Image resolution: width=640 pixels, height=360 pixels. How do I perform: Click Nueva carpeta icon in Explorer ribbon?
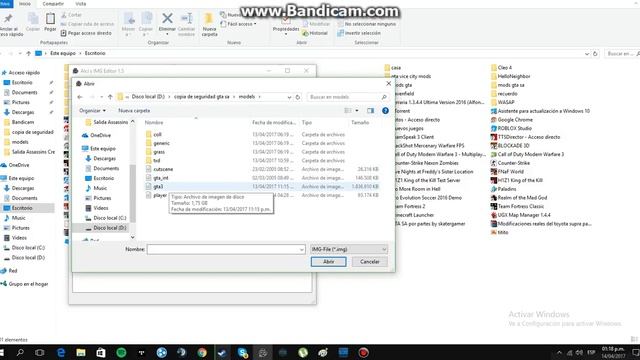coord(209,18)
